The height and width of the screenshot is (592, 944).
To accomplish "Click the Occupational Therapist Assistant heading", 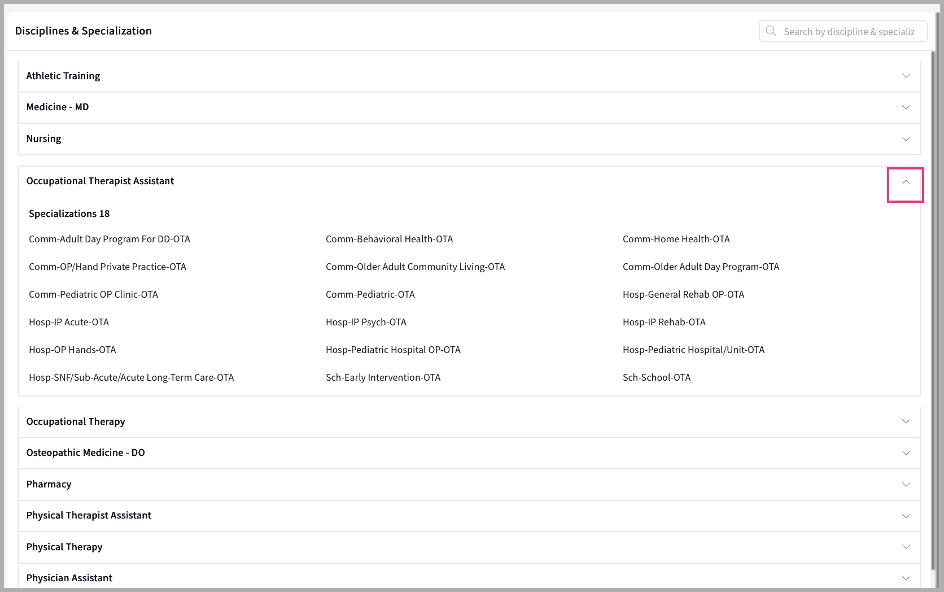I will [100, 181].
